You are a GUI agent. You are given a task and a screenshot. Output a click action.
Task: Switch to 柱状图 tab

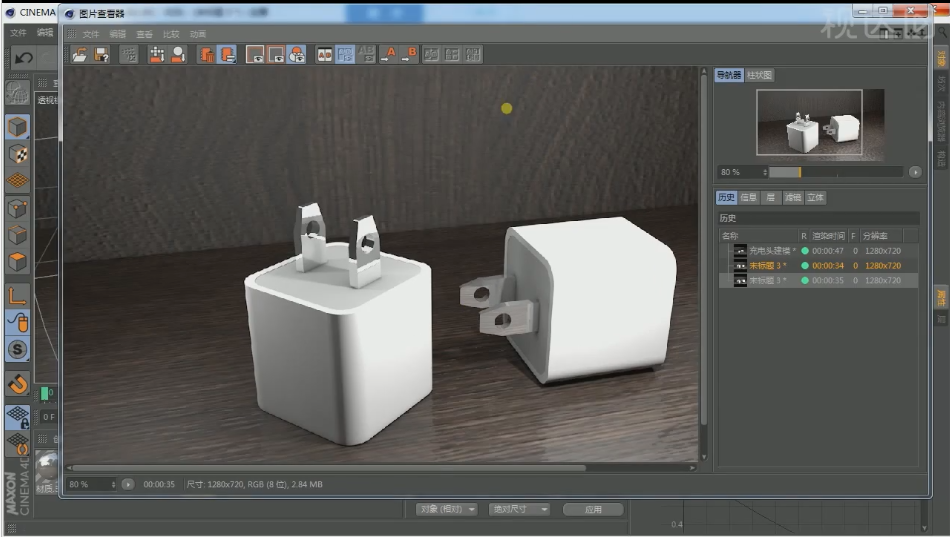759,75
